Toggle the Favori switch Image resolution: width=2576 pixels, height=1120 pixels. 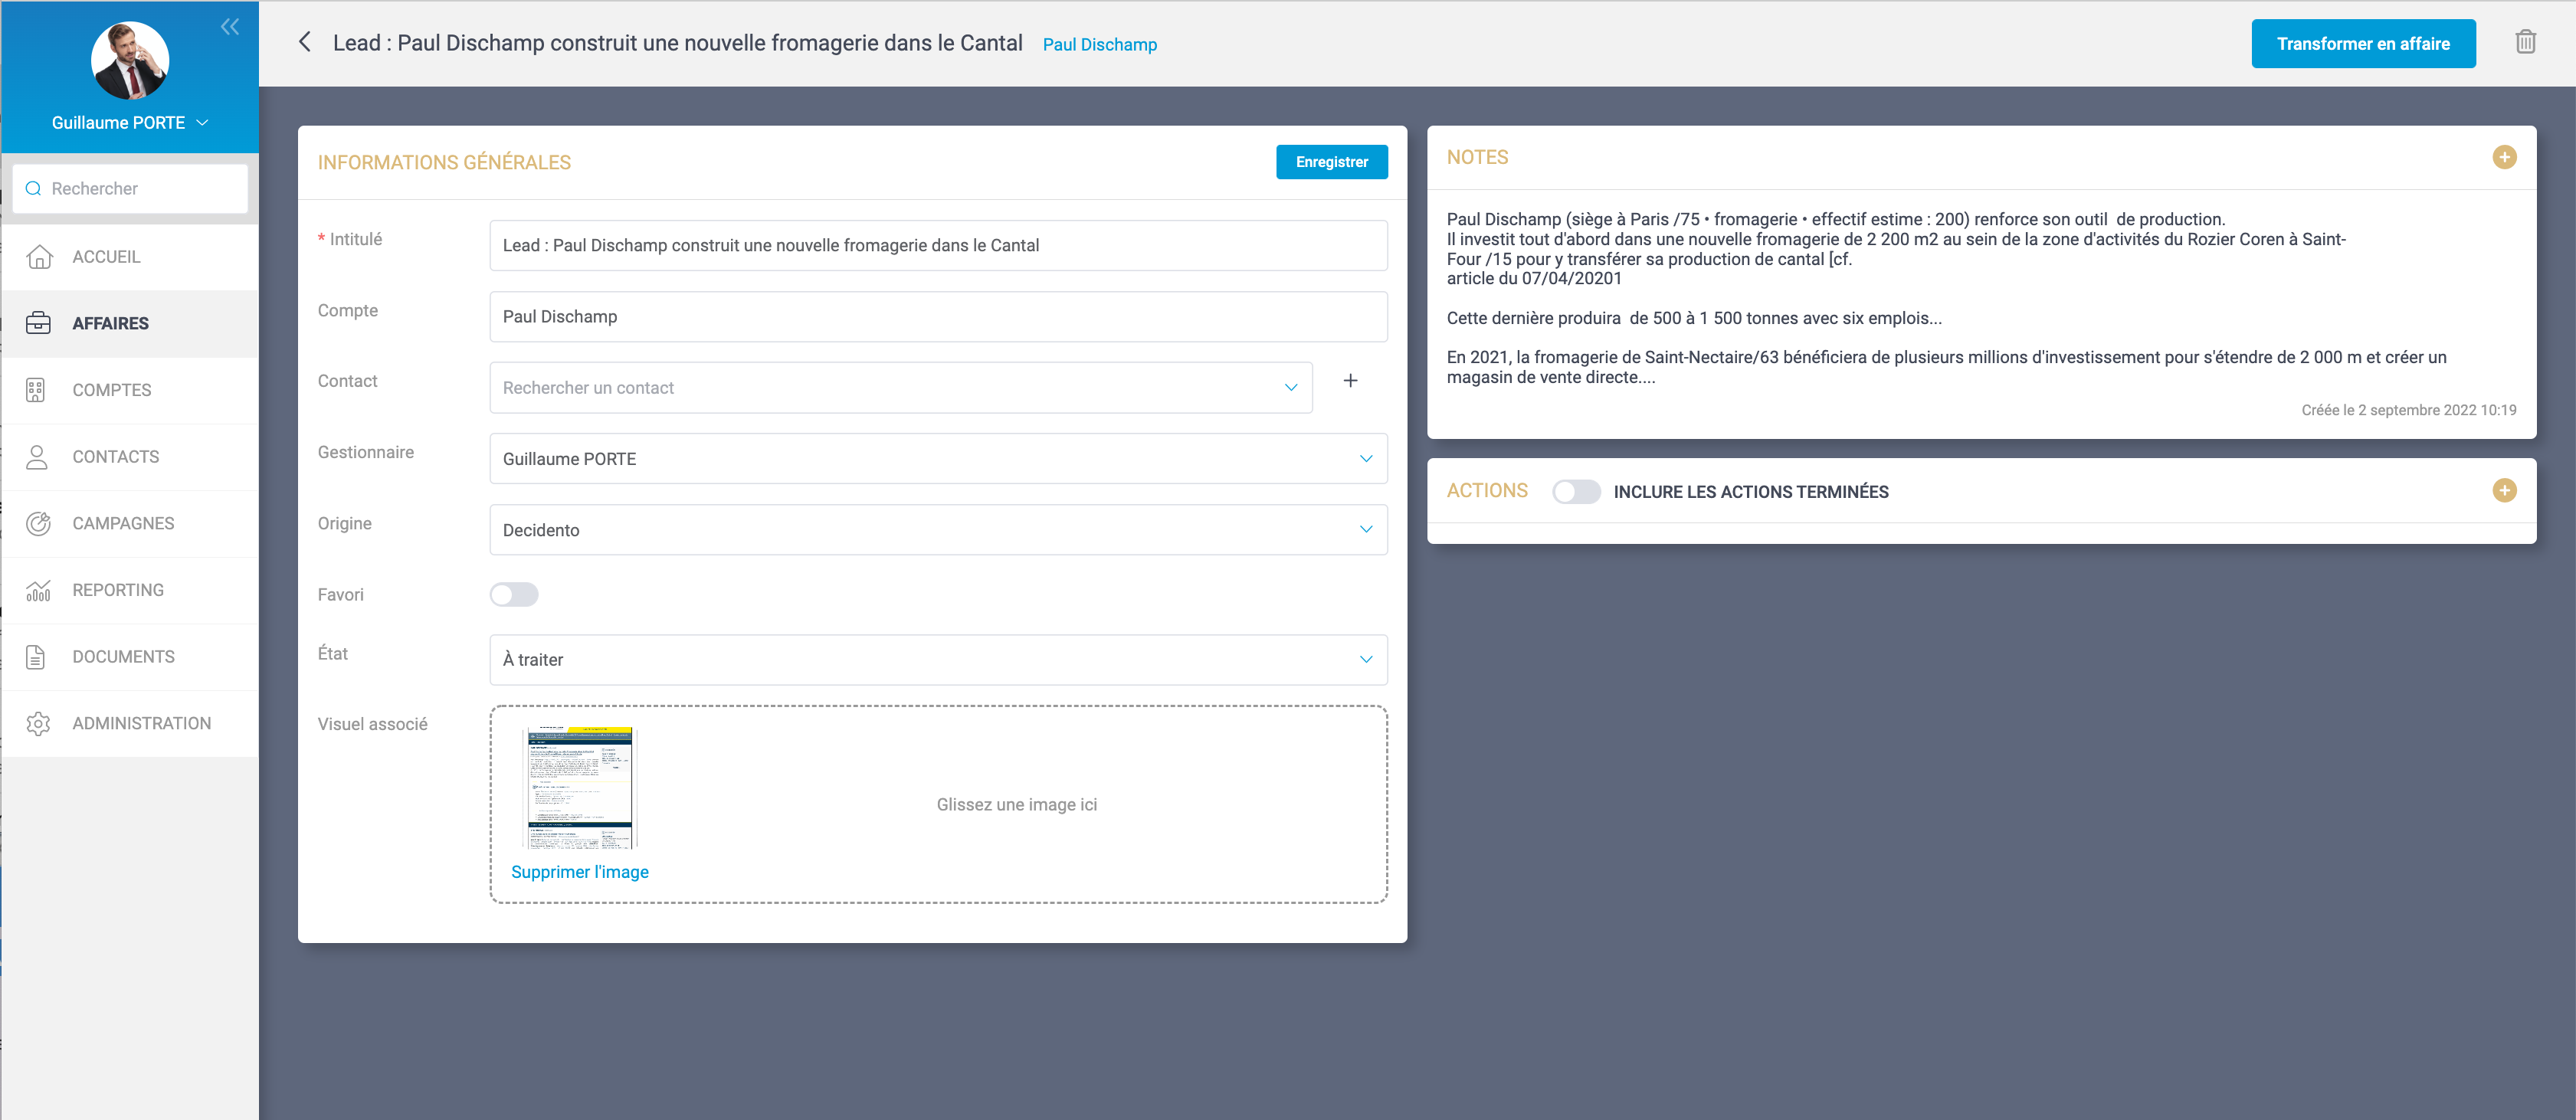[514, 595]
